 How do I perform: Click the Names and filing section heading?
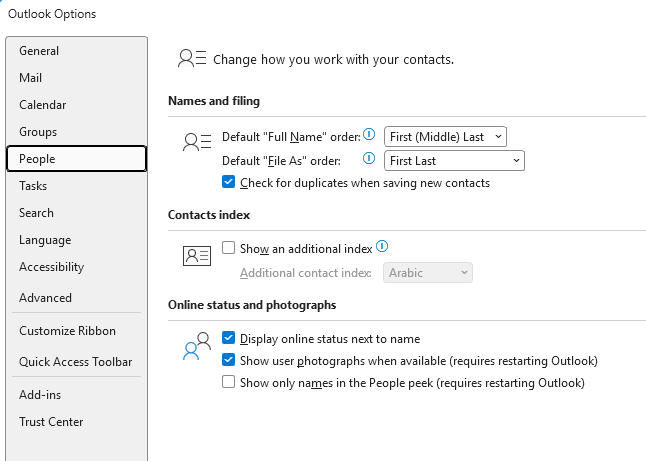tap(214, 101)
